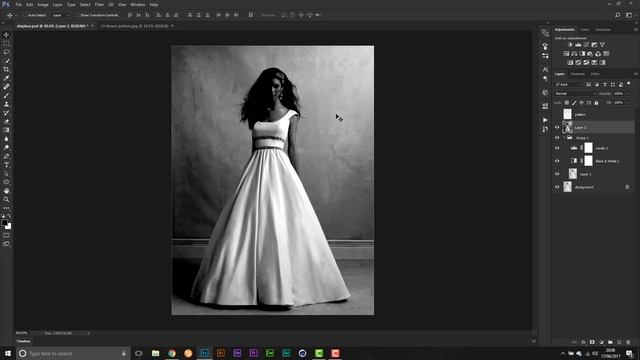
Task: Select the Path Selection tool
Action: click(x=6, y=173)
